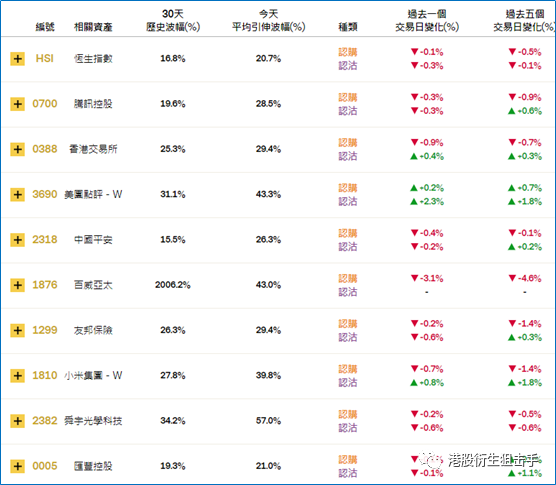
Task: Click the 15.5% historical volatility value
Action: click(173, 240)
